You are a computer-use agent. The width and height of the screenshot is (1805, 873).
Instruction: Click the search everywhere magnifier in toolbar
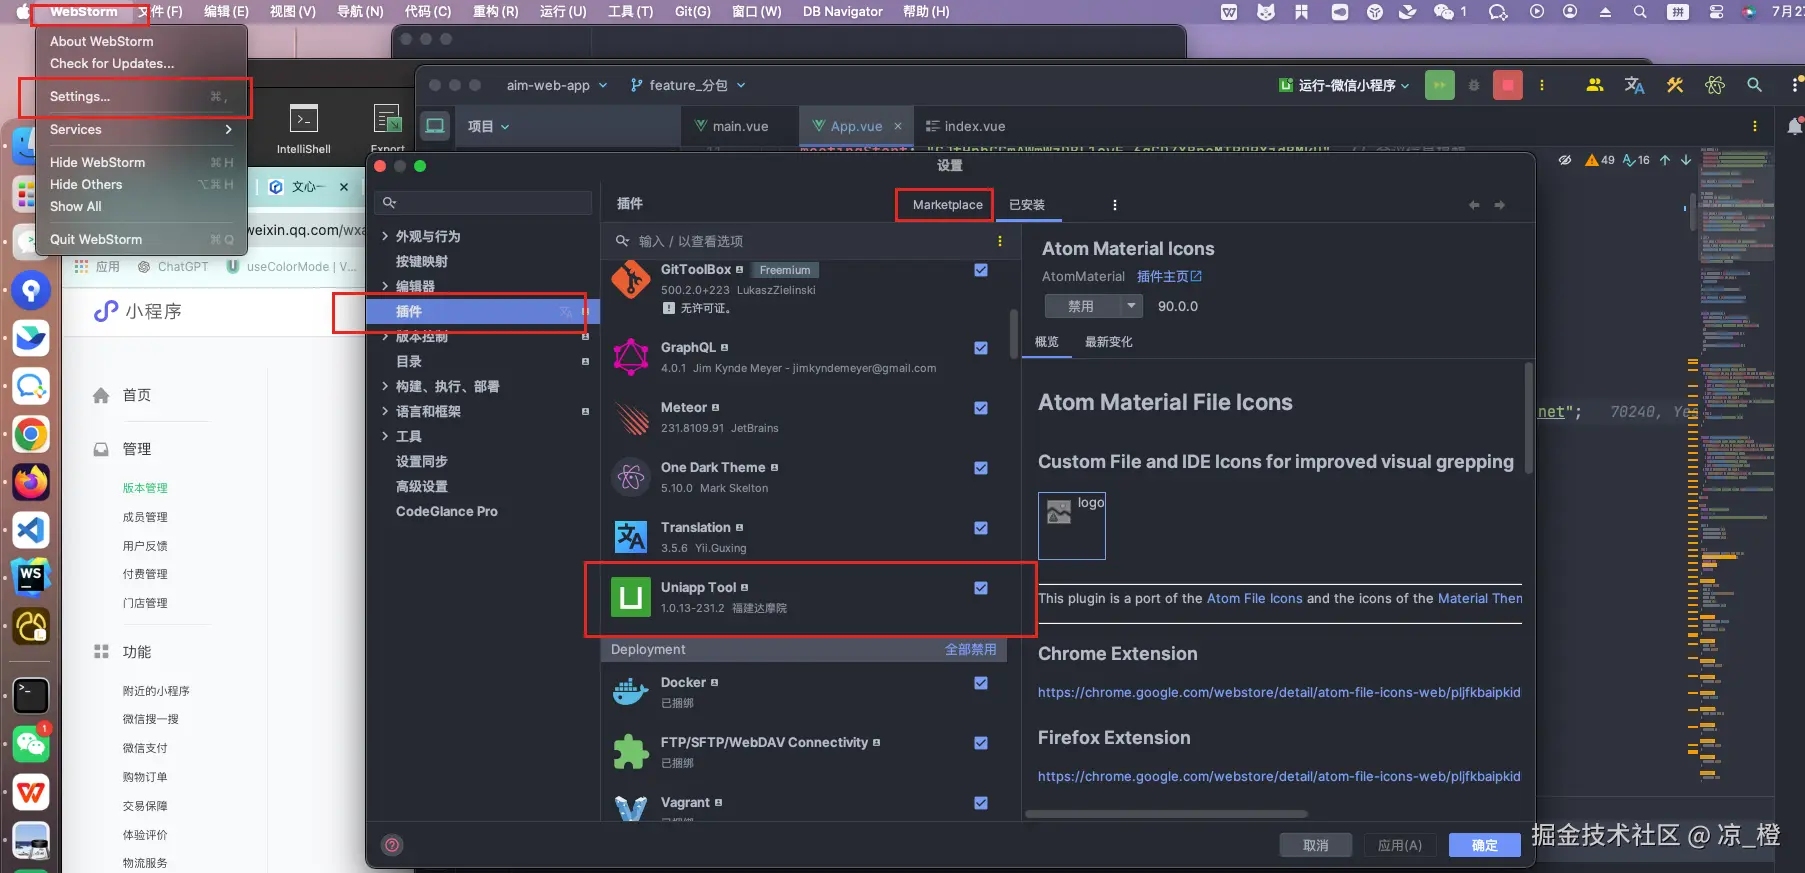pos(1754,85)
